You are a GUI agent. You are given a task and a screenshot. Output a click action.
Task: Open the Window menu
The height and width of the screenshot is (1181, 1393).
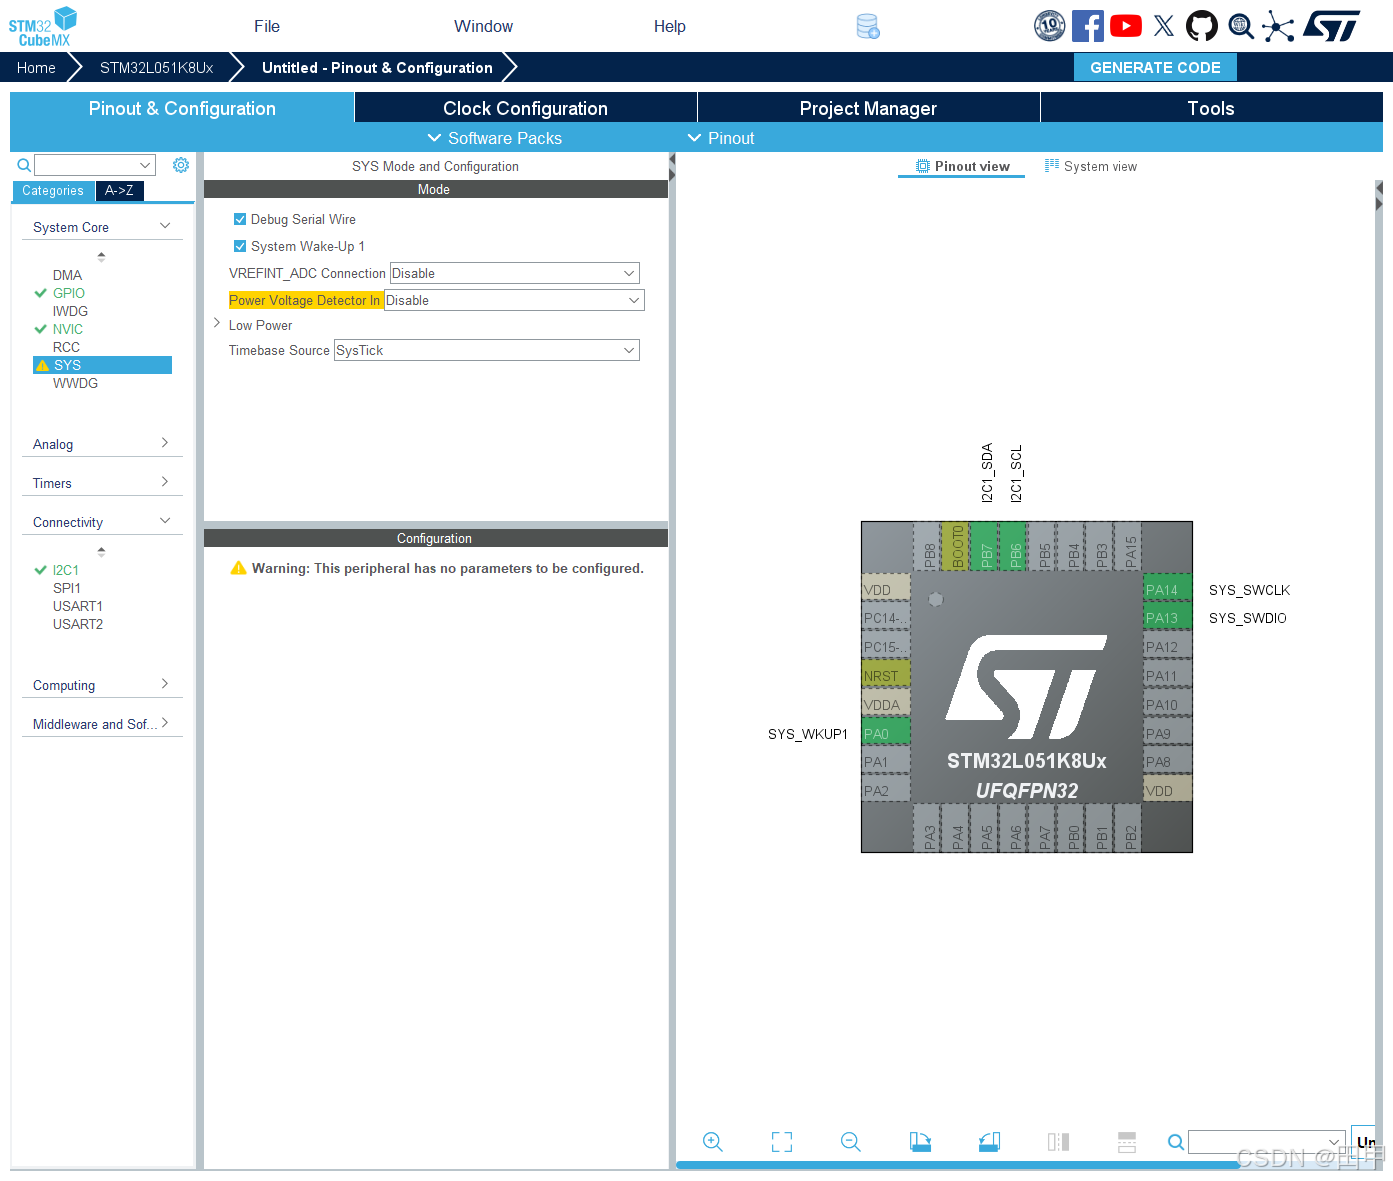483,26
